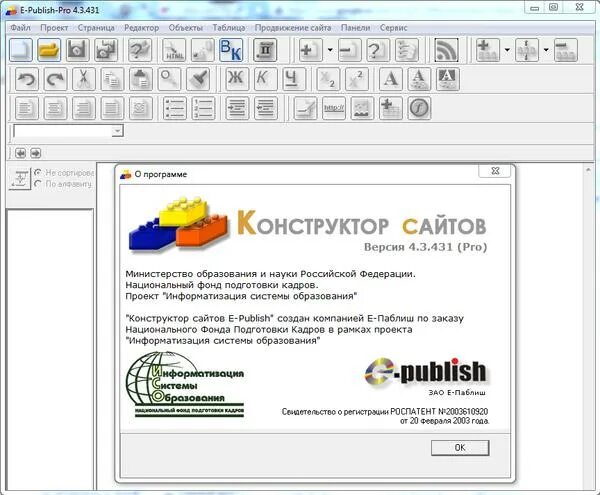Viewport: 600px width, 495px height.
Task: Open the Файл menu
Action: pyautogui.click(x=20, y=28)
